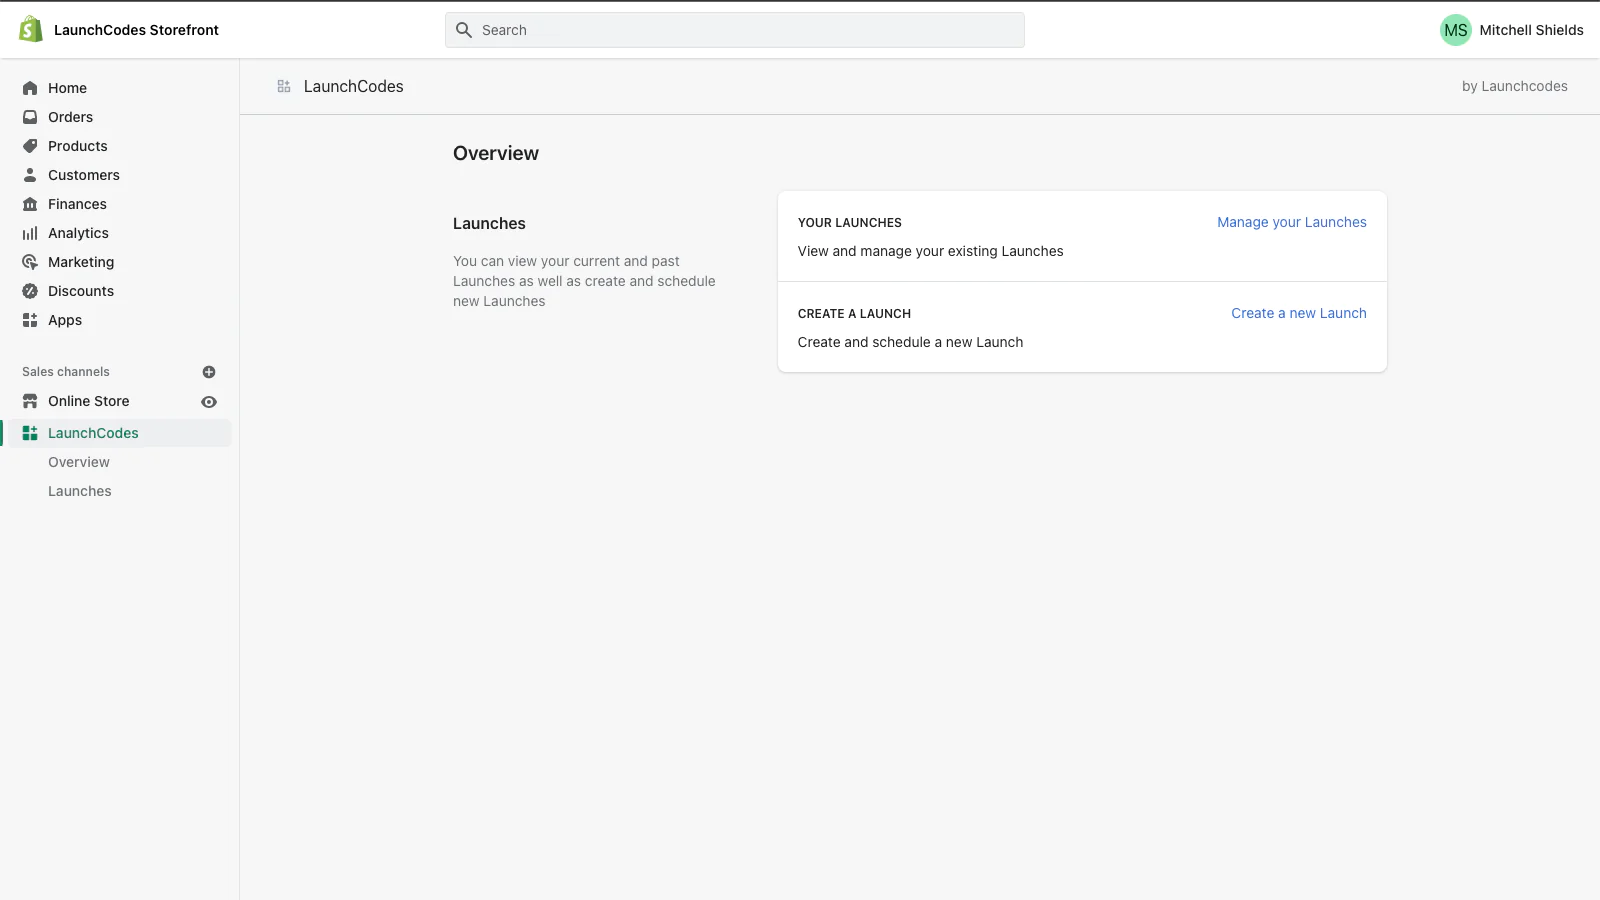The height and width of the screenshot is (900, 1600).
Task: View online store via eye icon
Action: pos(209,402)
